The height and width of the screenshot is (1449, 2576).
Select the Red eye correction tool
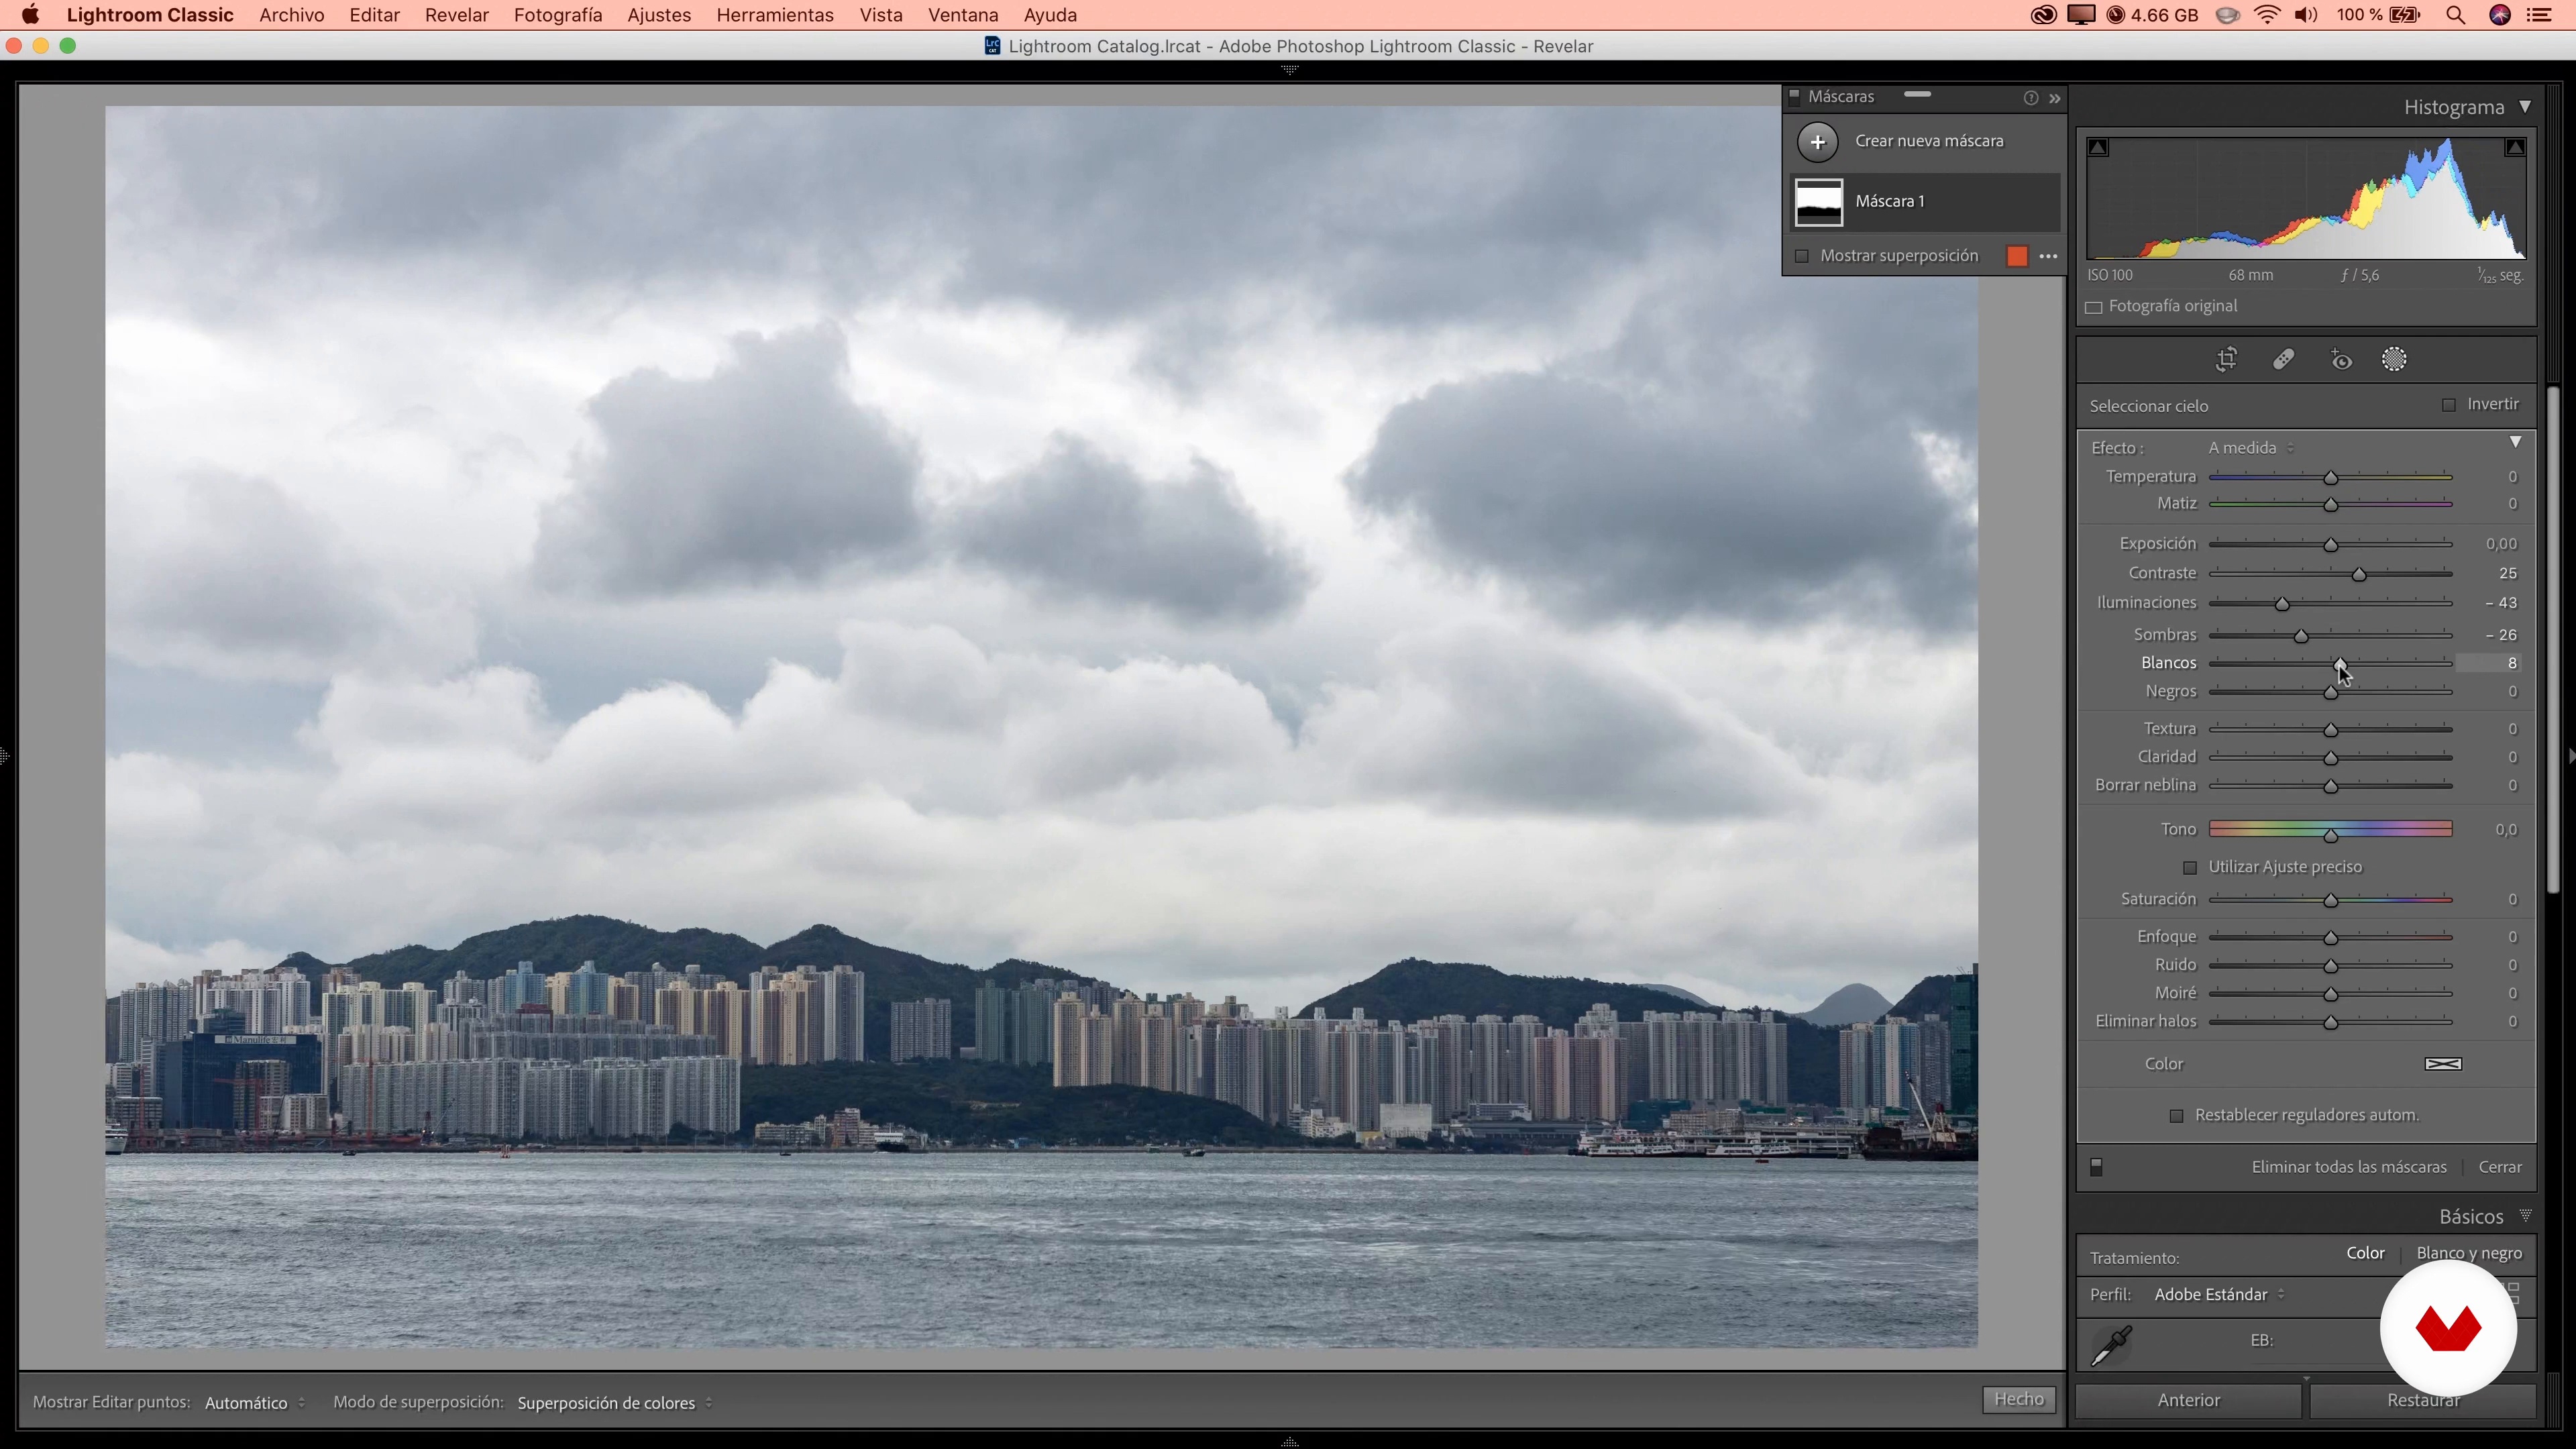(x=2341, y=360)
